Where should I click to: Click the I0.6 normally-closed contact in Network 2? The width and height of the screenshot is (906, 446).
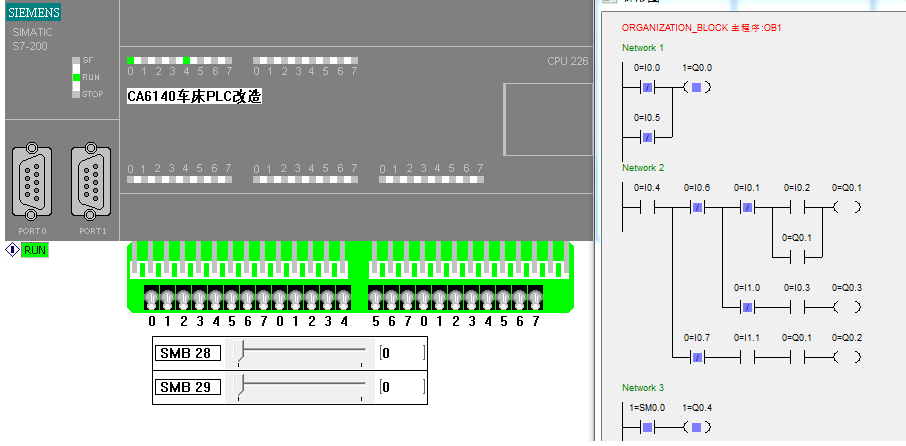[x=697, y=207]
